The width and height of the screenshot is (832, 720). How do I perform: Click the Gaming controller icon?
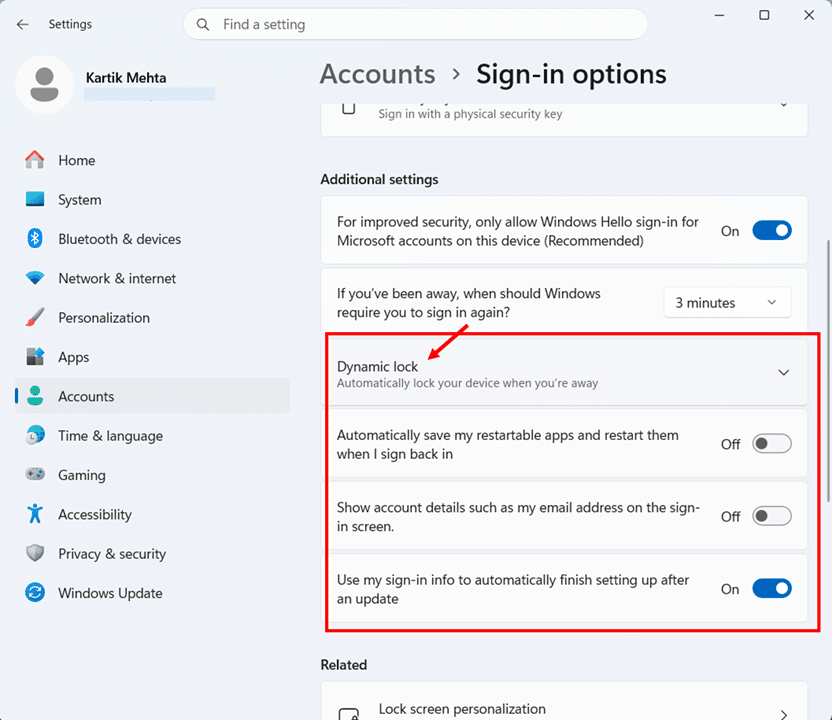pyautogui.click(x=35, y=474)
